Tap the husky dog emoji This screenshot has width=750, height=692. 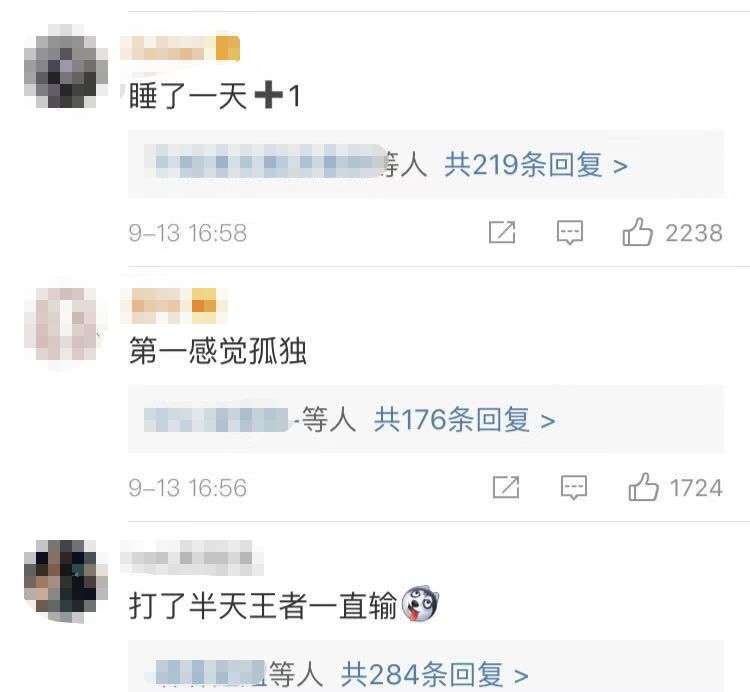coord(420,604)
